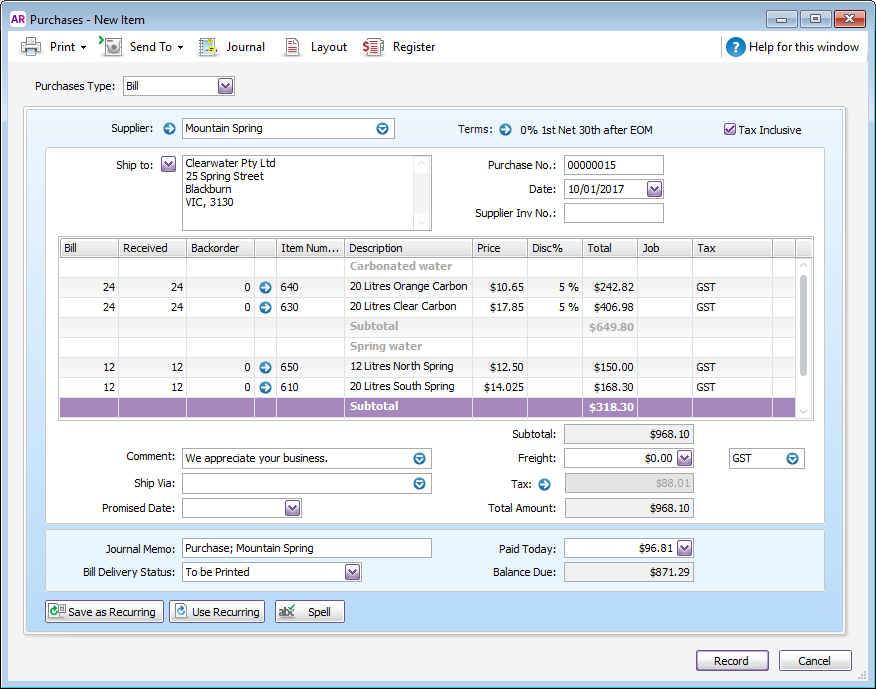Open supplier details arrow next to Supplier
Screen dimensions: 876x689
tap(169, 129)
